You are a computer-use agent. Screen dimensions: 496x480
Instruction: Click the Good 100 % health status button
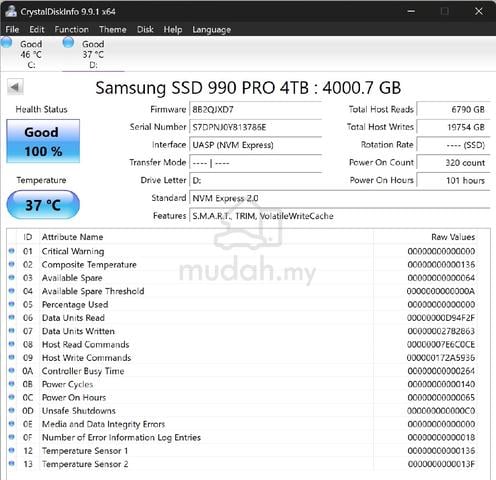pyautogui.click(x=43, y=141)
